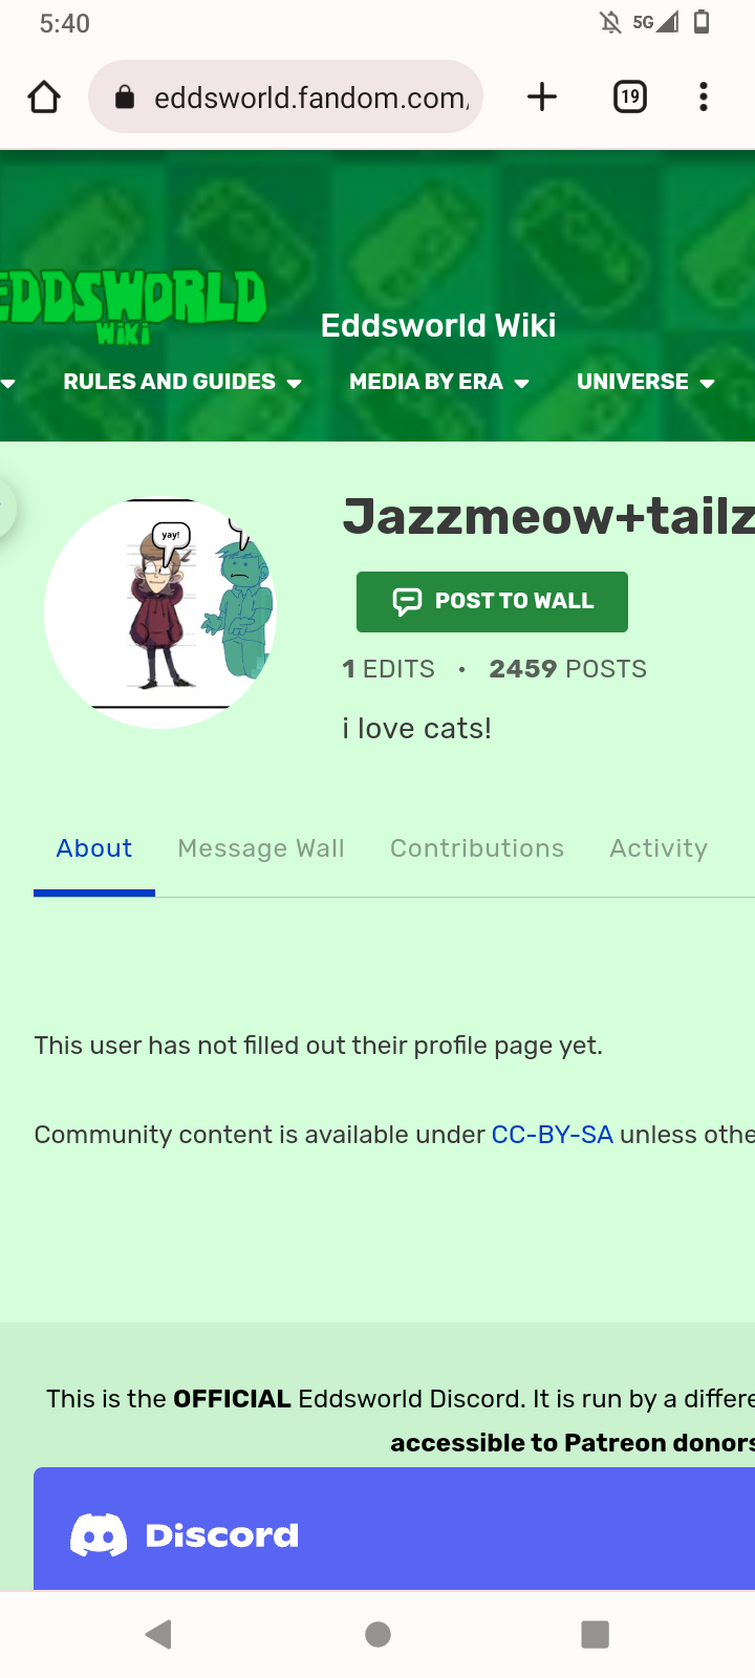Image resolution: width=755 pixels, height=1678 pixels.
Task: Tap the eddsworld.fandom.com address bar
Action: (x=310, y=97)
